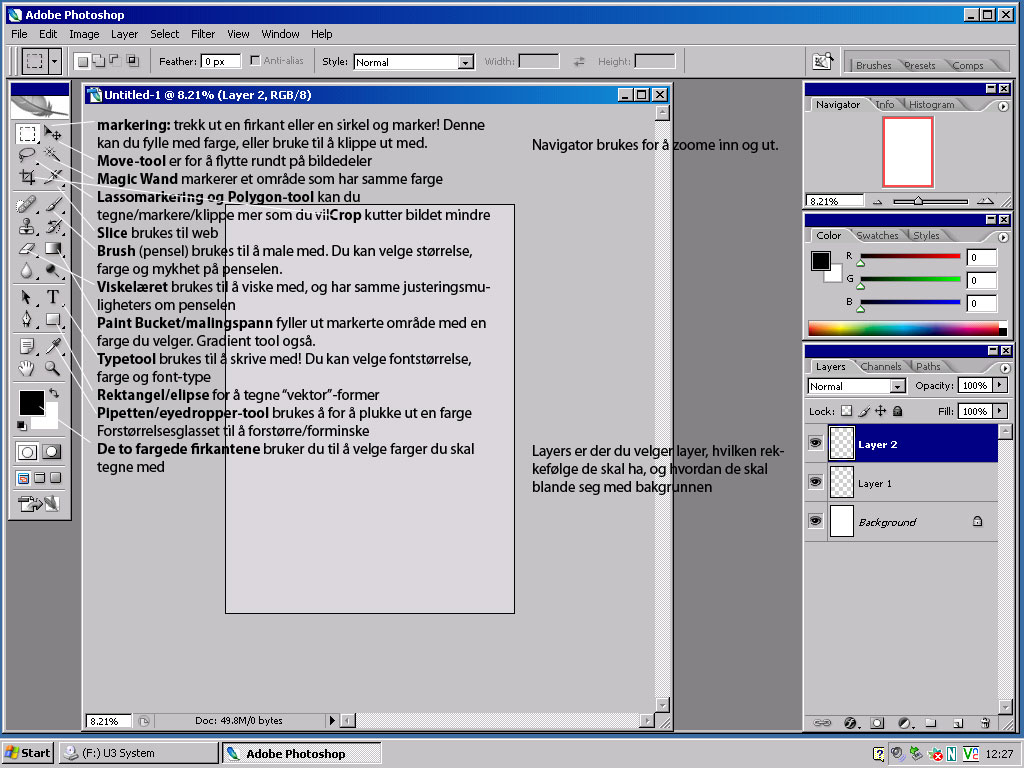Open (F:) U3 System taskbar button
Screen dimensions: 1024x768
[138, 753]
